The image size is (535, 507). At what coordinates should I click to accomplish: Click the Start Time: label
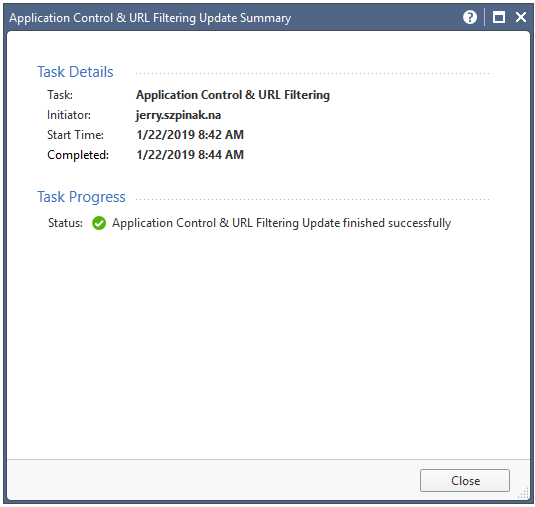(75, 135)
